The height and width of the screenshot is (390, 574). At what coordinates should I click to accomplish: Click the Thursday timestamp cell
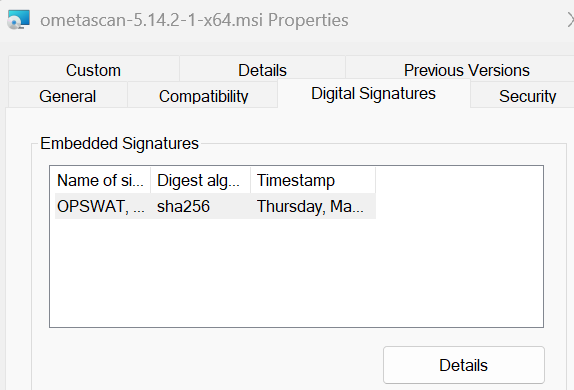click(310, 206)
